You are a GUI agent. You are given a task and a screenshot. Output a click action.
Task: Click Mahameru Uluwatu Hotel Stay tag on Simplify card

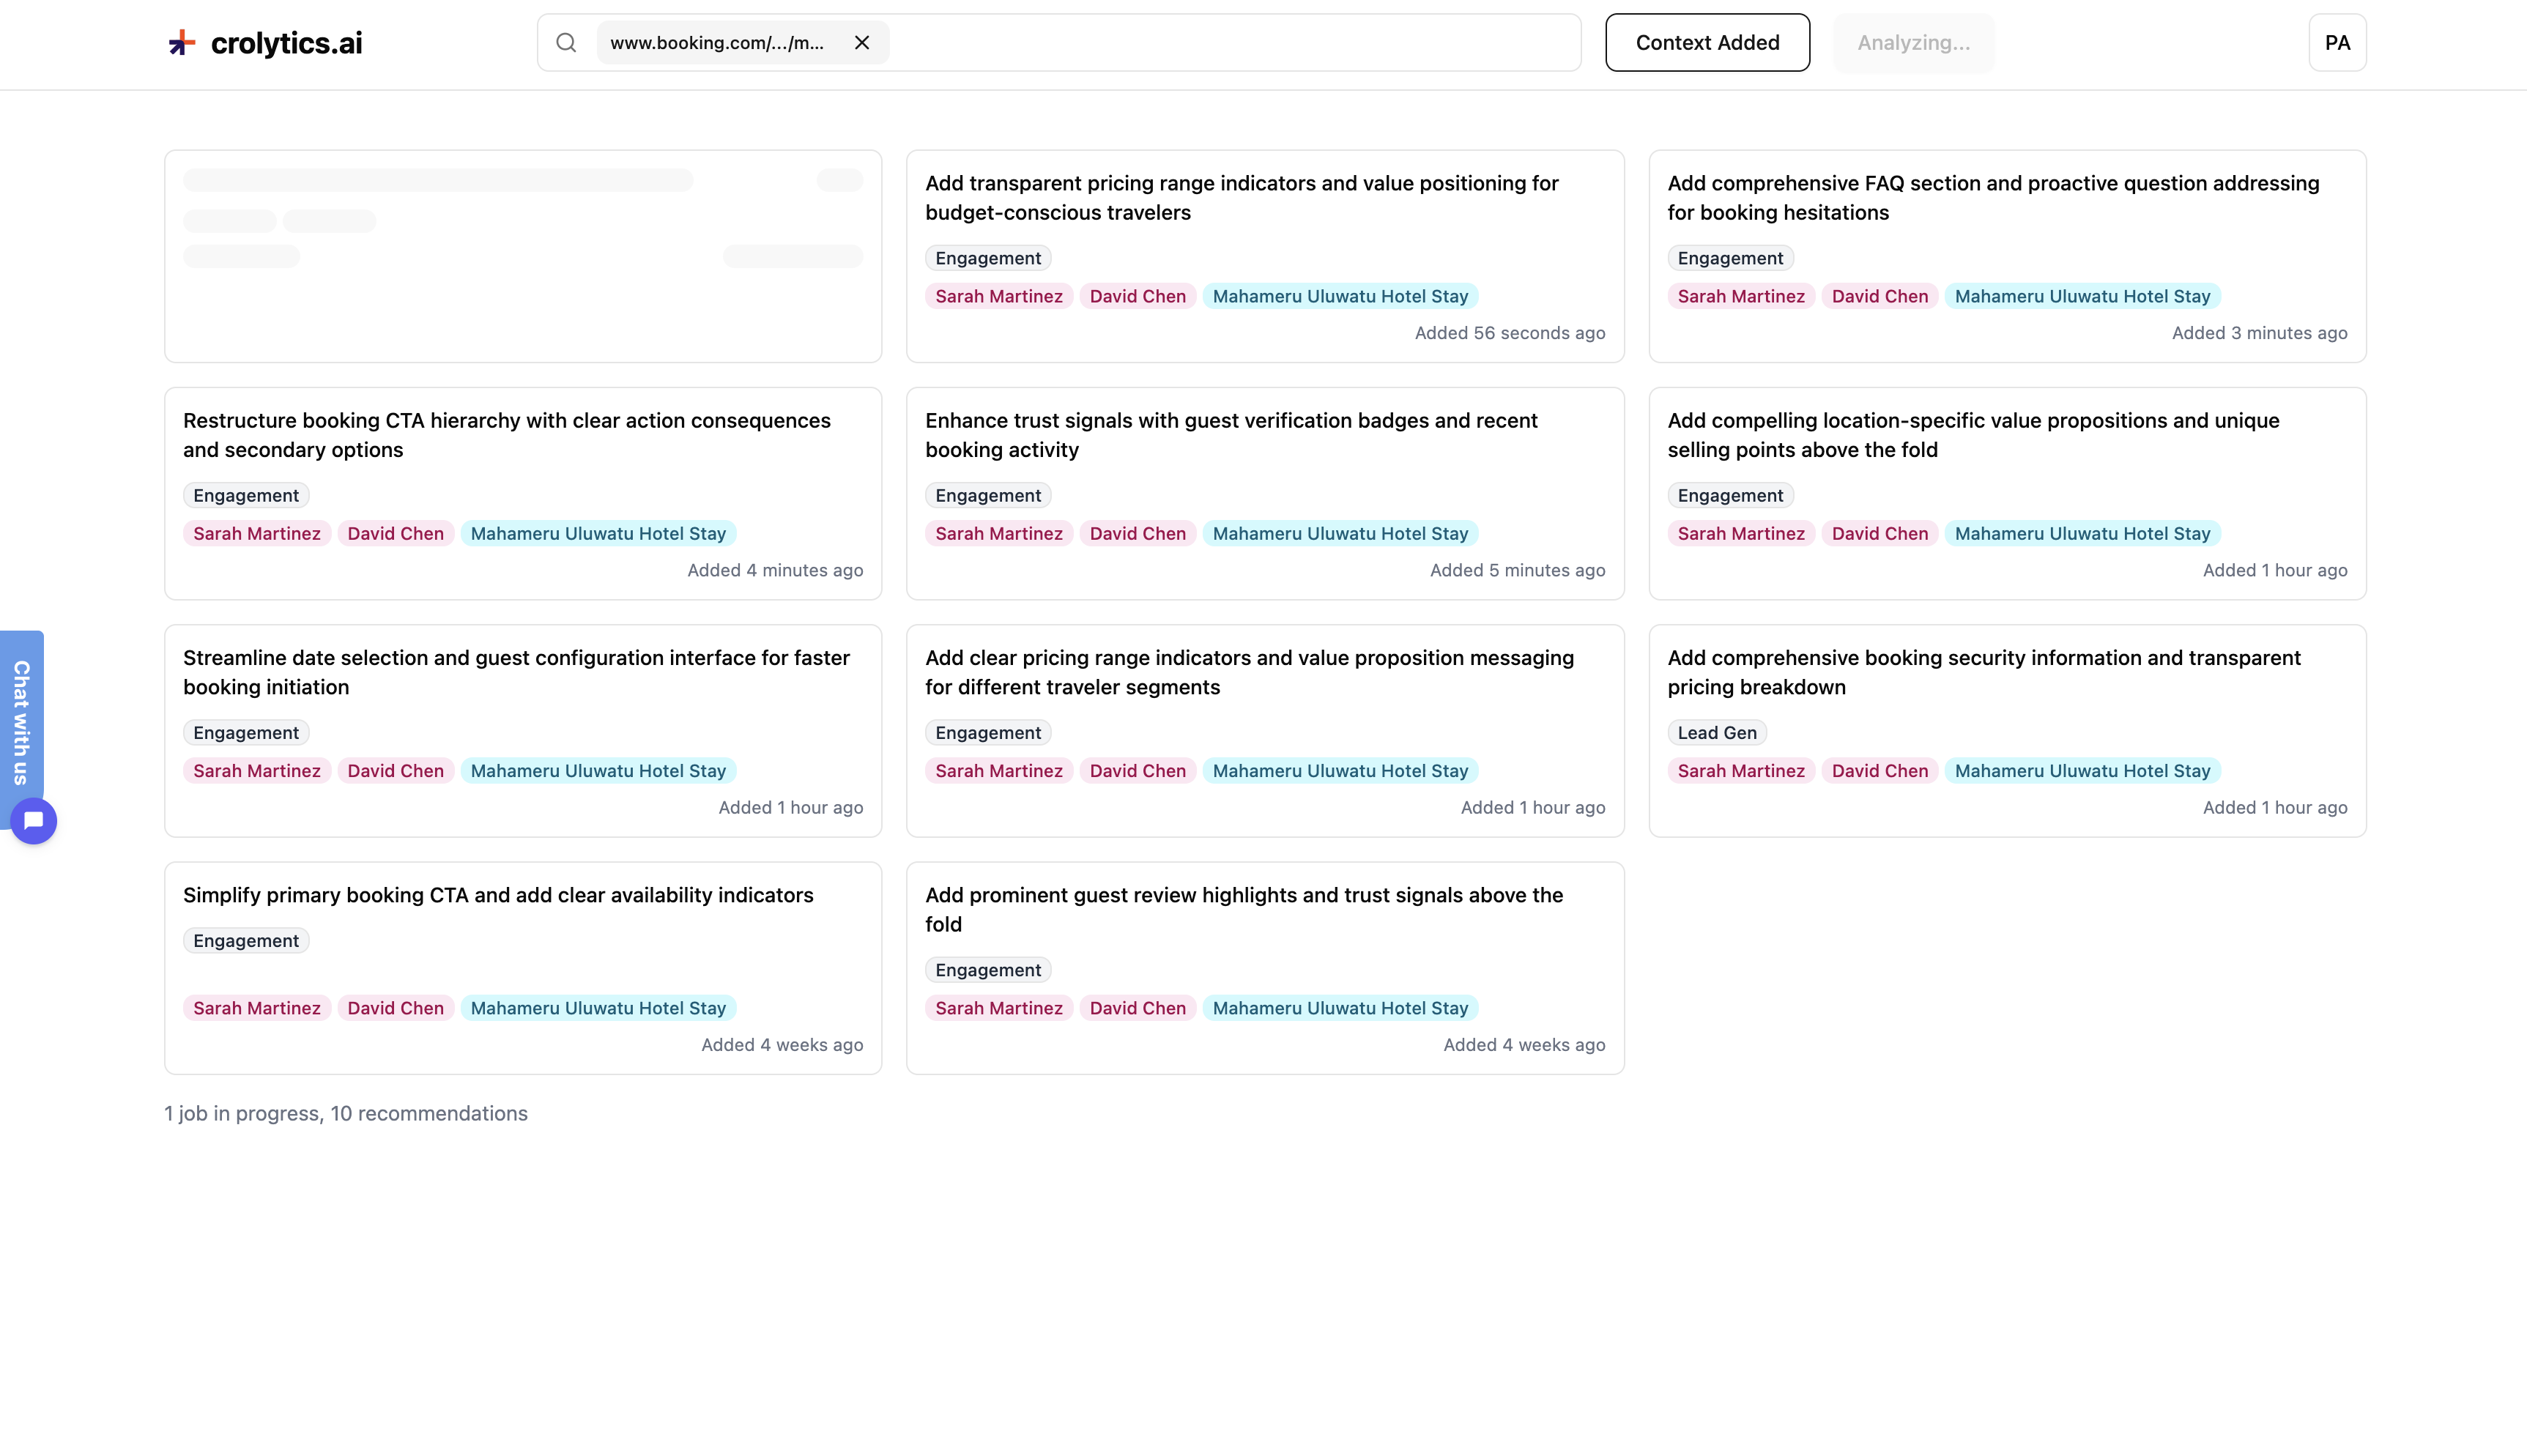pyautogui.click(x=598, y=1008)
